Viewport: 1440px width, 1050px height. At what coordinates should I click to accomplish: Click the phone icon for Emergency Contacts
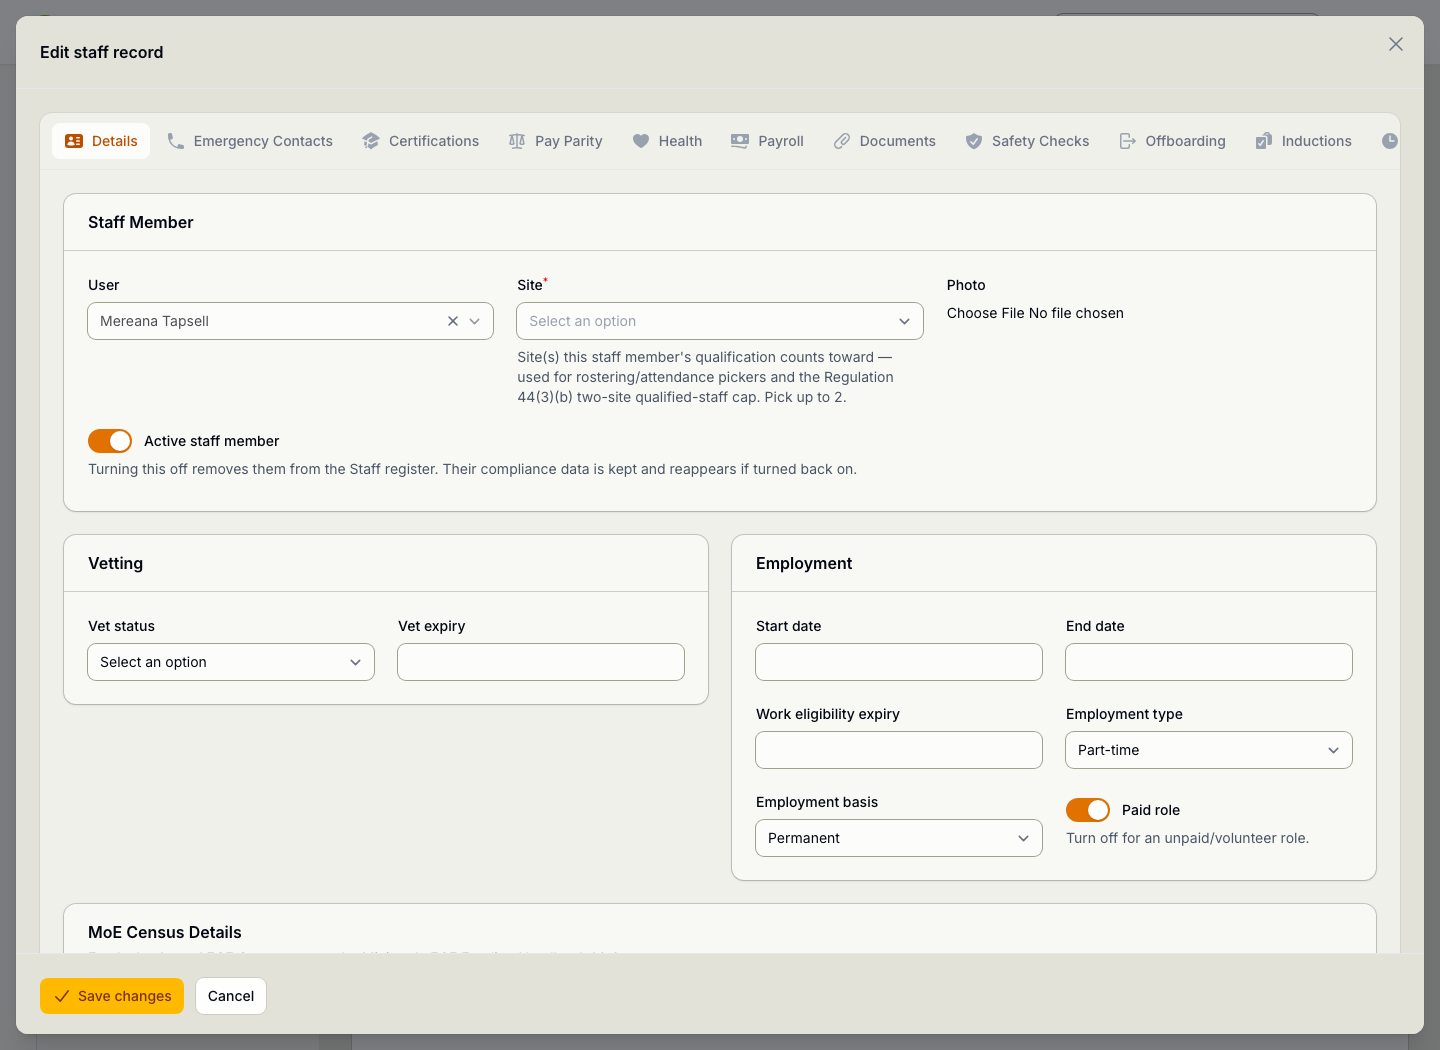pos(176,141)
